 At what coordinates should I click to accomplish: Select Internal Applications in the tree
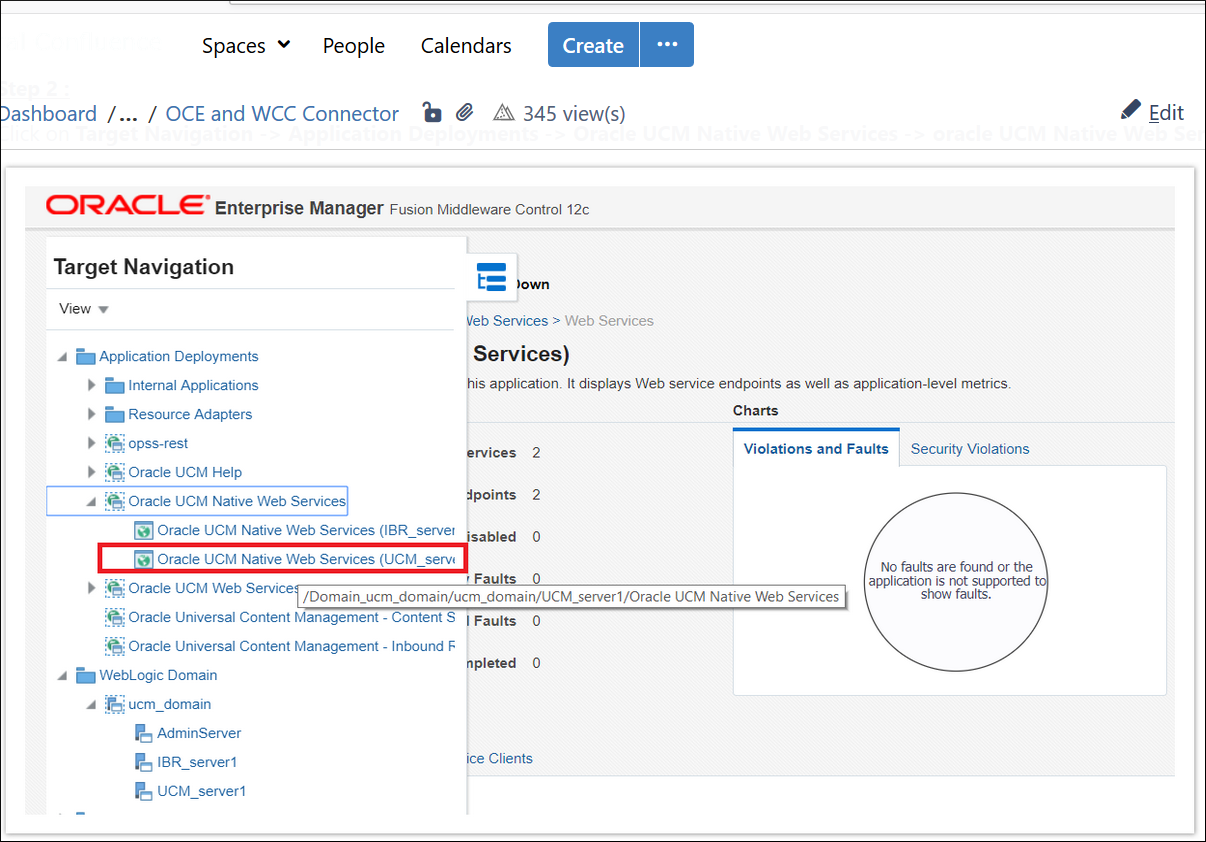click(193, 386)
